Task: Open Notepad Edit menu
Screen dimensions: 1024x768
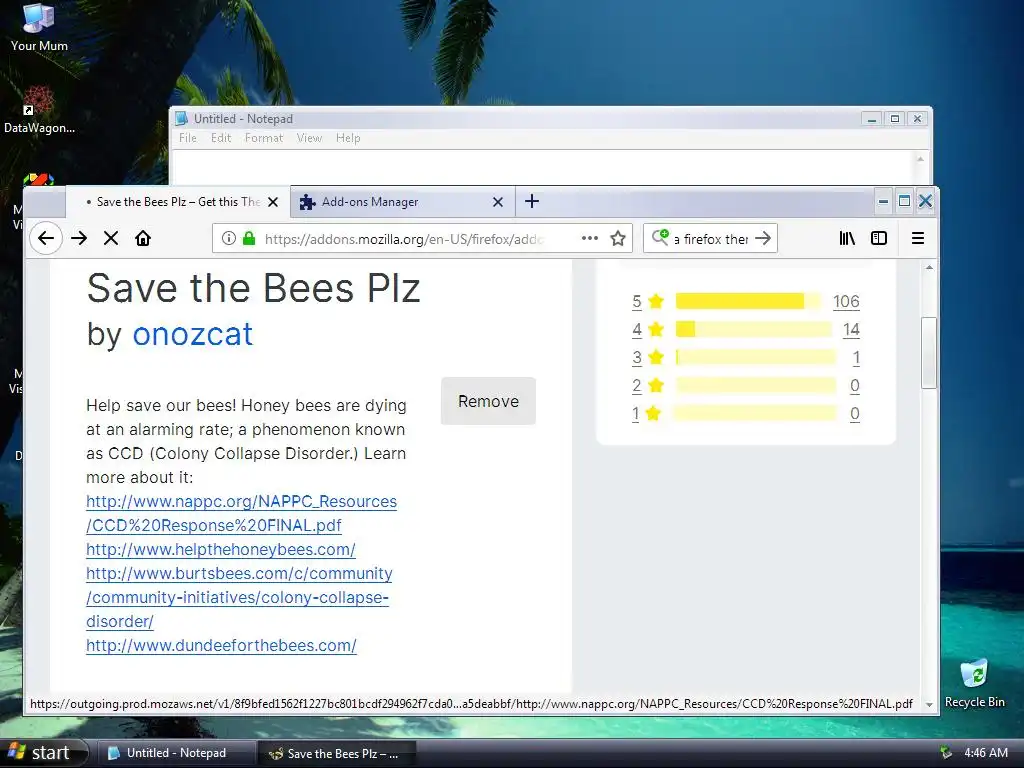Action: 221,138
